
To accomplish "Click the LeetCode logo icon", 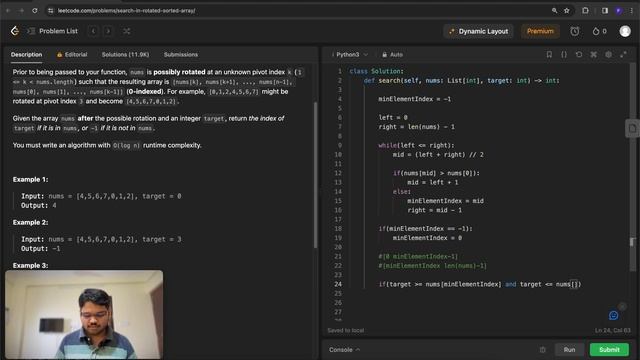I will tap(15, 31).
